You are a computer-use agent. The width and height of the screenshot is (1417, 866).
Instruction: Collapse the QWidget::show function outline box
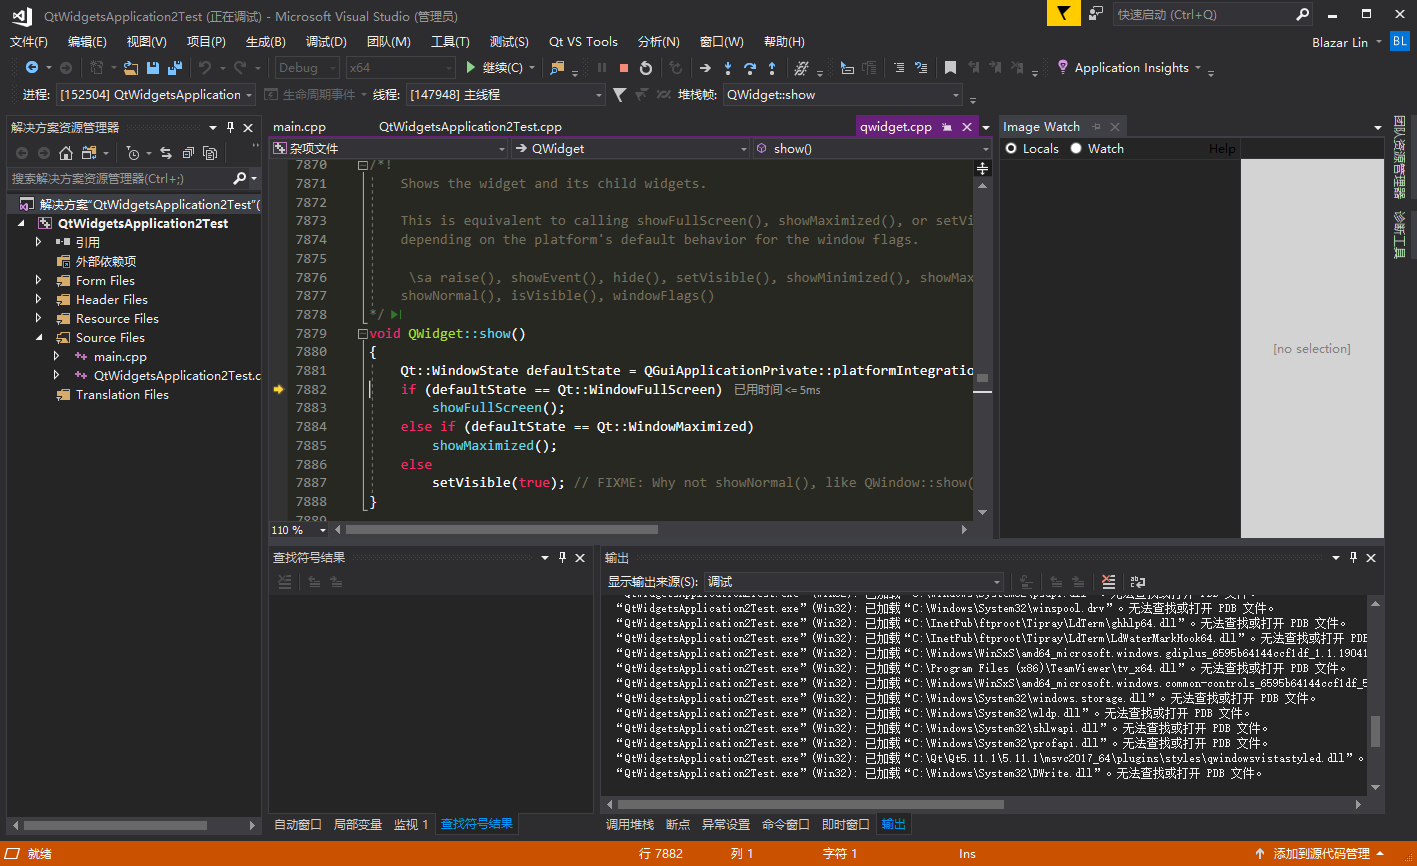[x=361, y=333]
